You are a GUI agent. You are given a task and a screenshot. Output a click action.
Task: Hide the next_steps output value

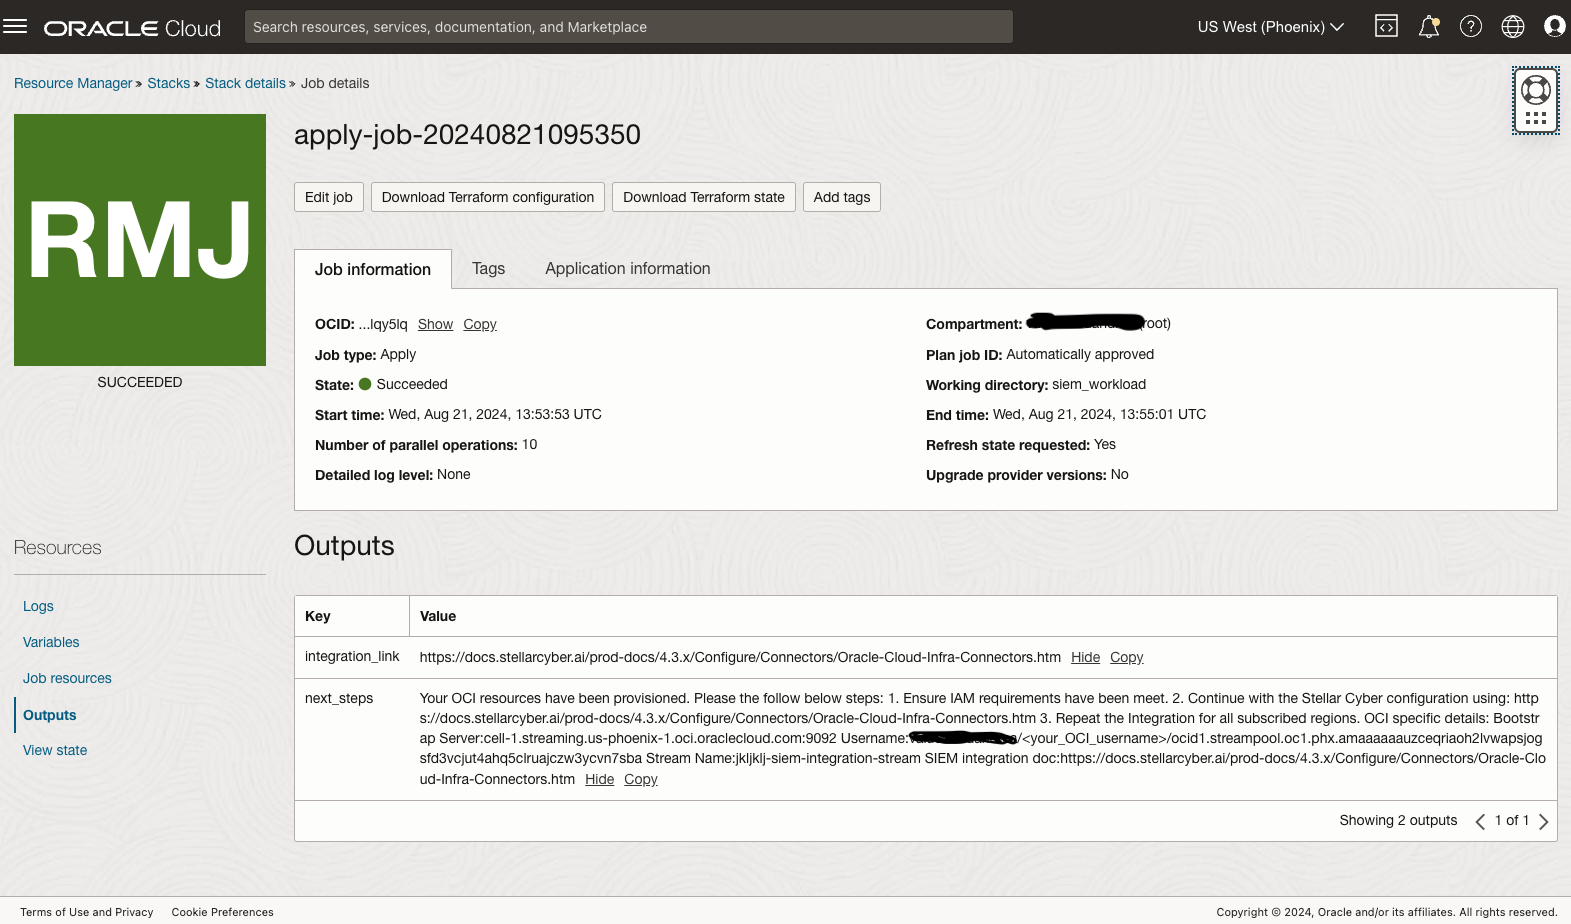tap(599, 779)
